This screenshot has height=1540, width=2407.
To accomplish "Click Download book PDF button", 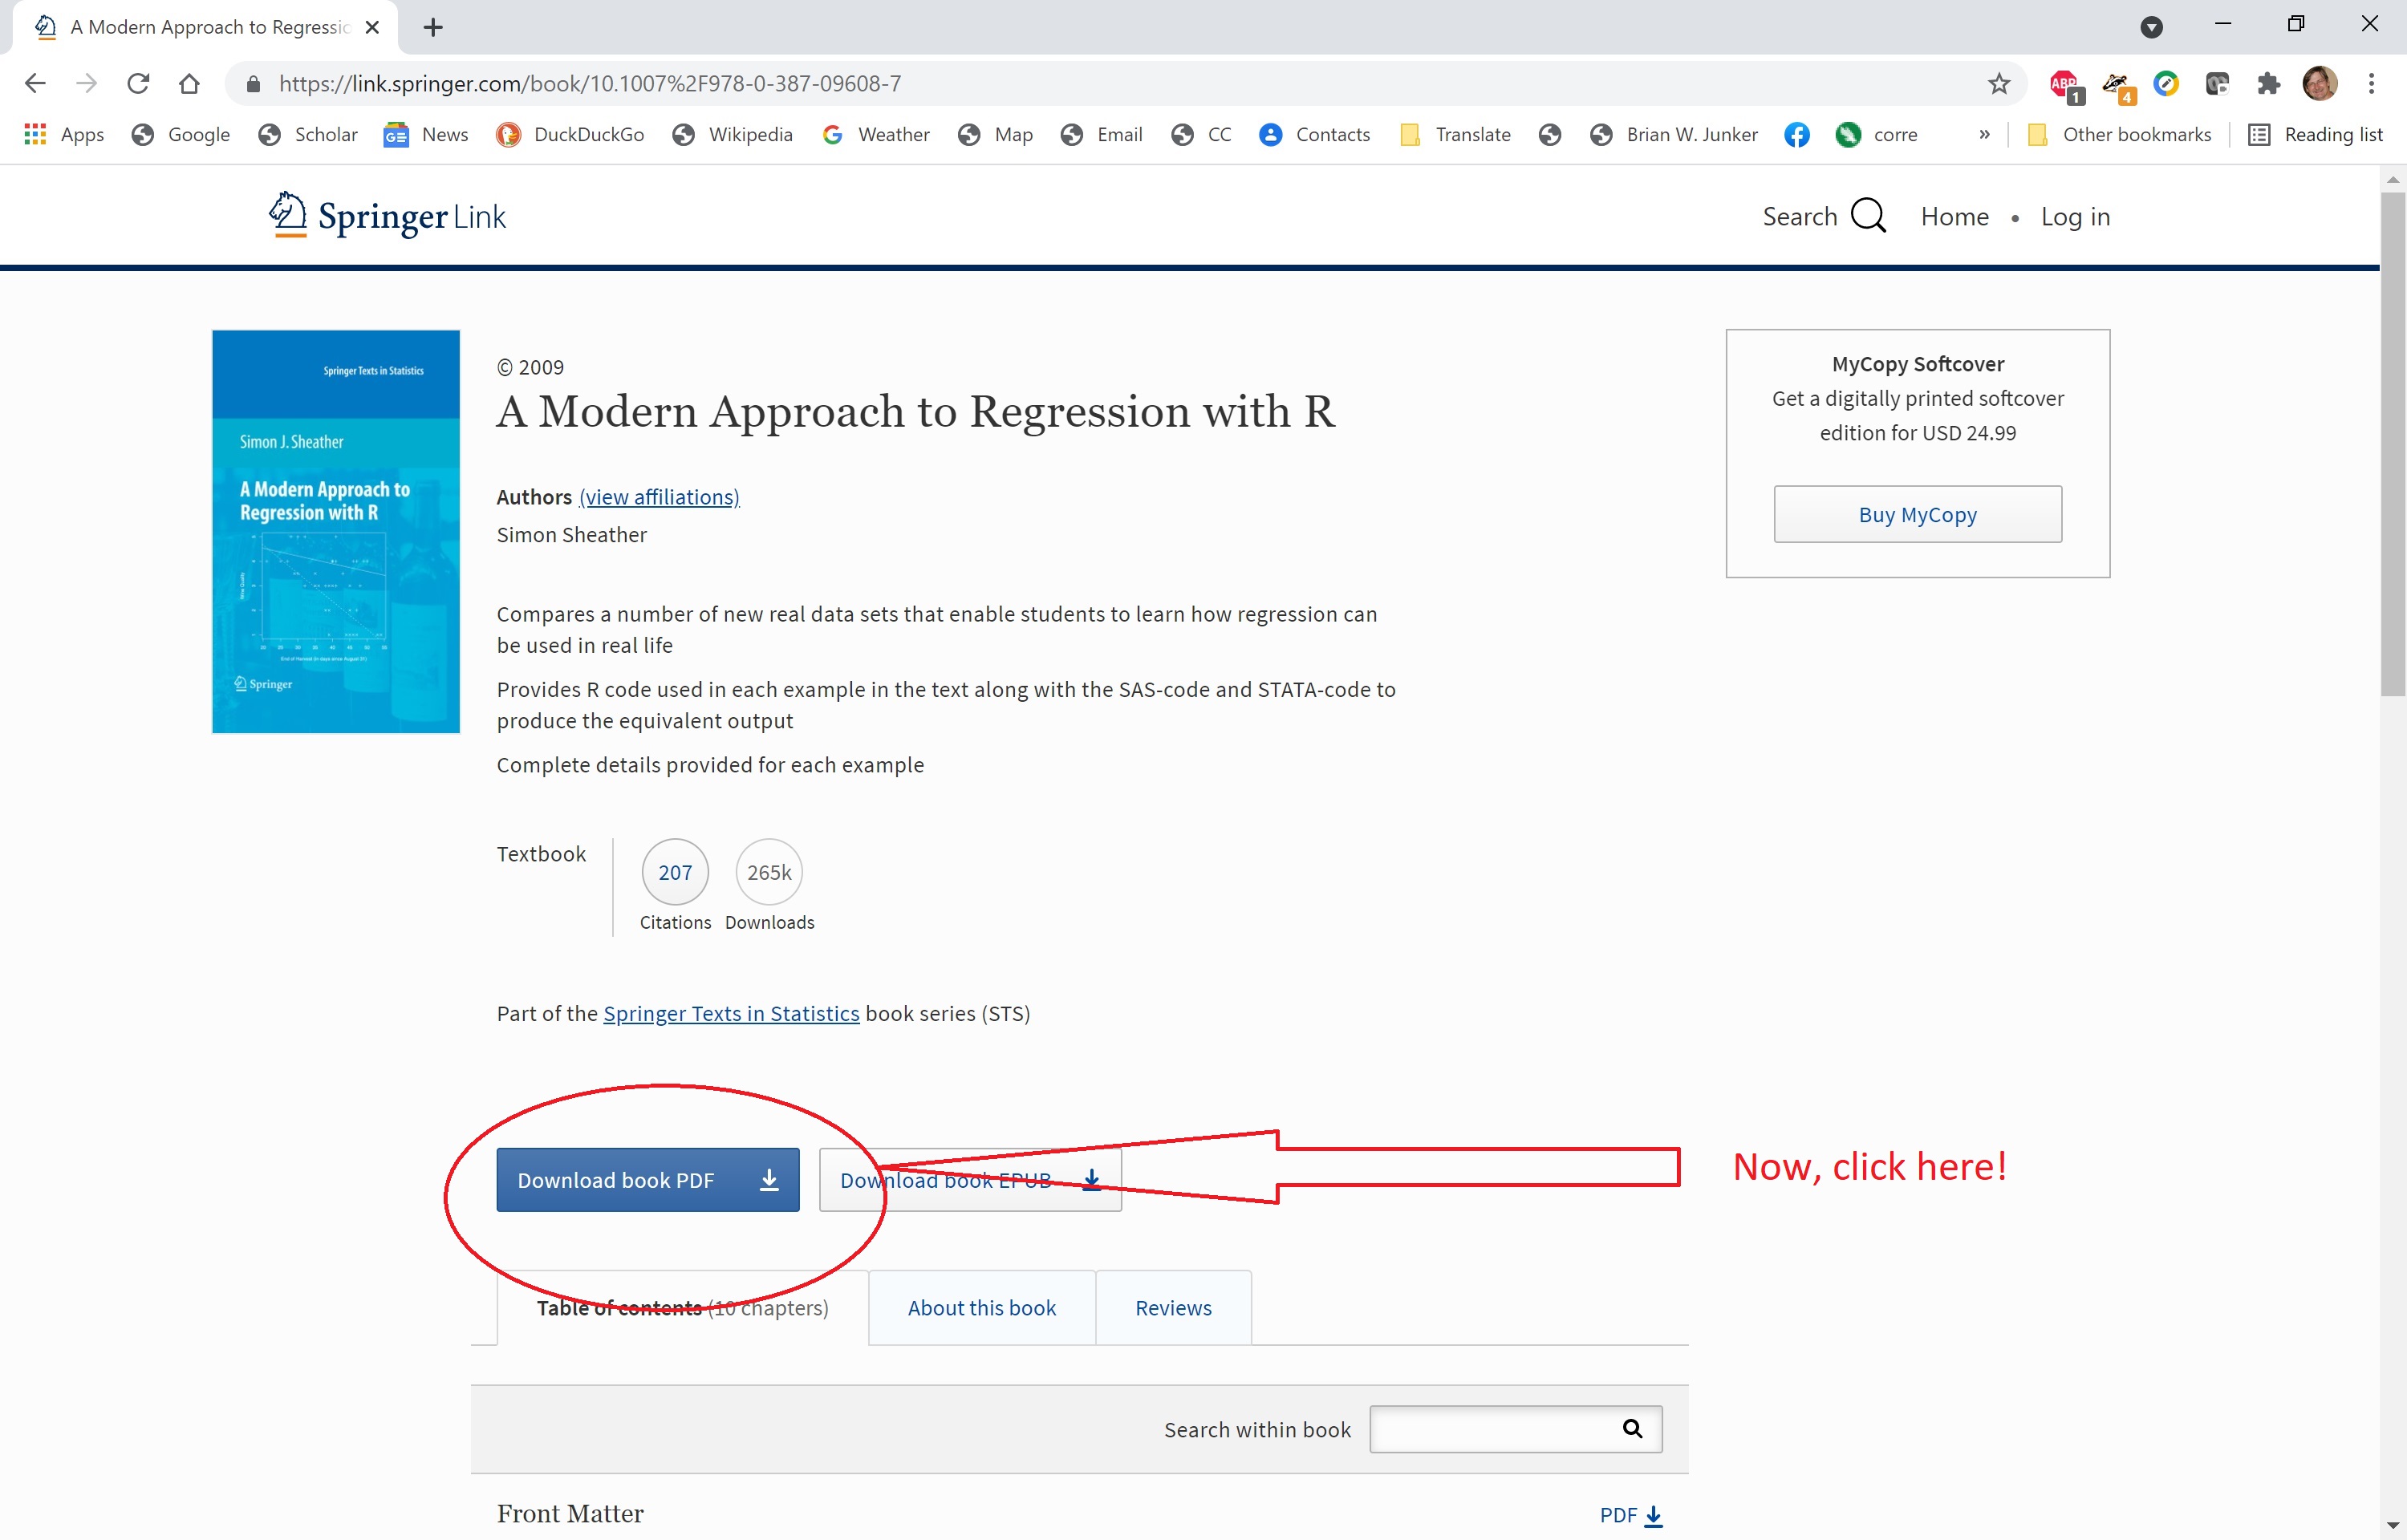I will point(648,1180).
